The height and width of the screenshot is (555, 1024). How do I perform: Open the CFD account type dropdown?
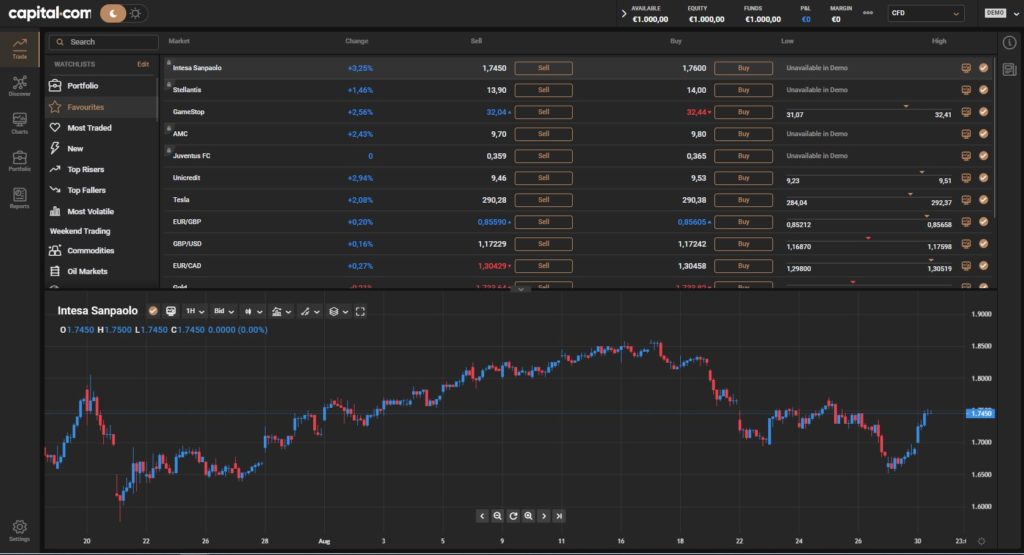925,13
